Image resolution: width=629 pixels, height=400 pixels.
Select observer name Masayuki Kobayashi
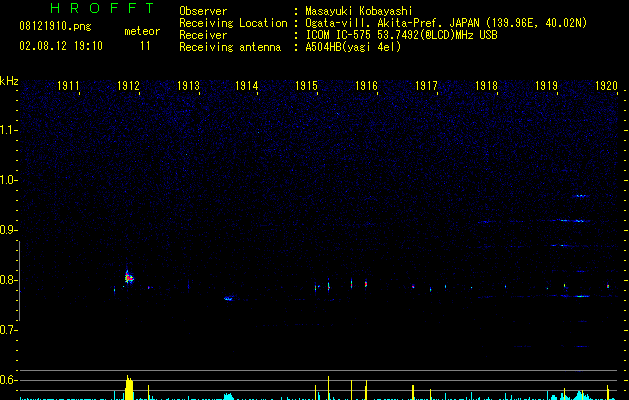(x=359, y=11)
